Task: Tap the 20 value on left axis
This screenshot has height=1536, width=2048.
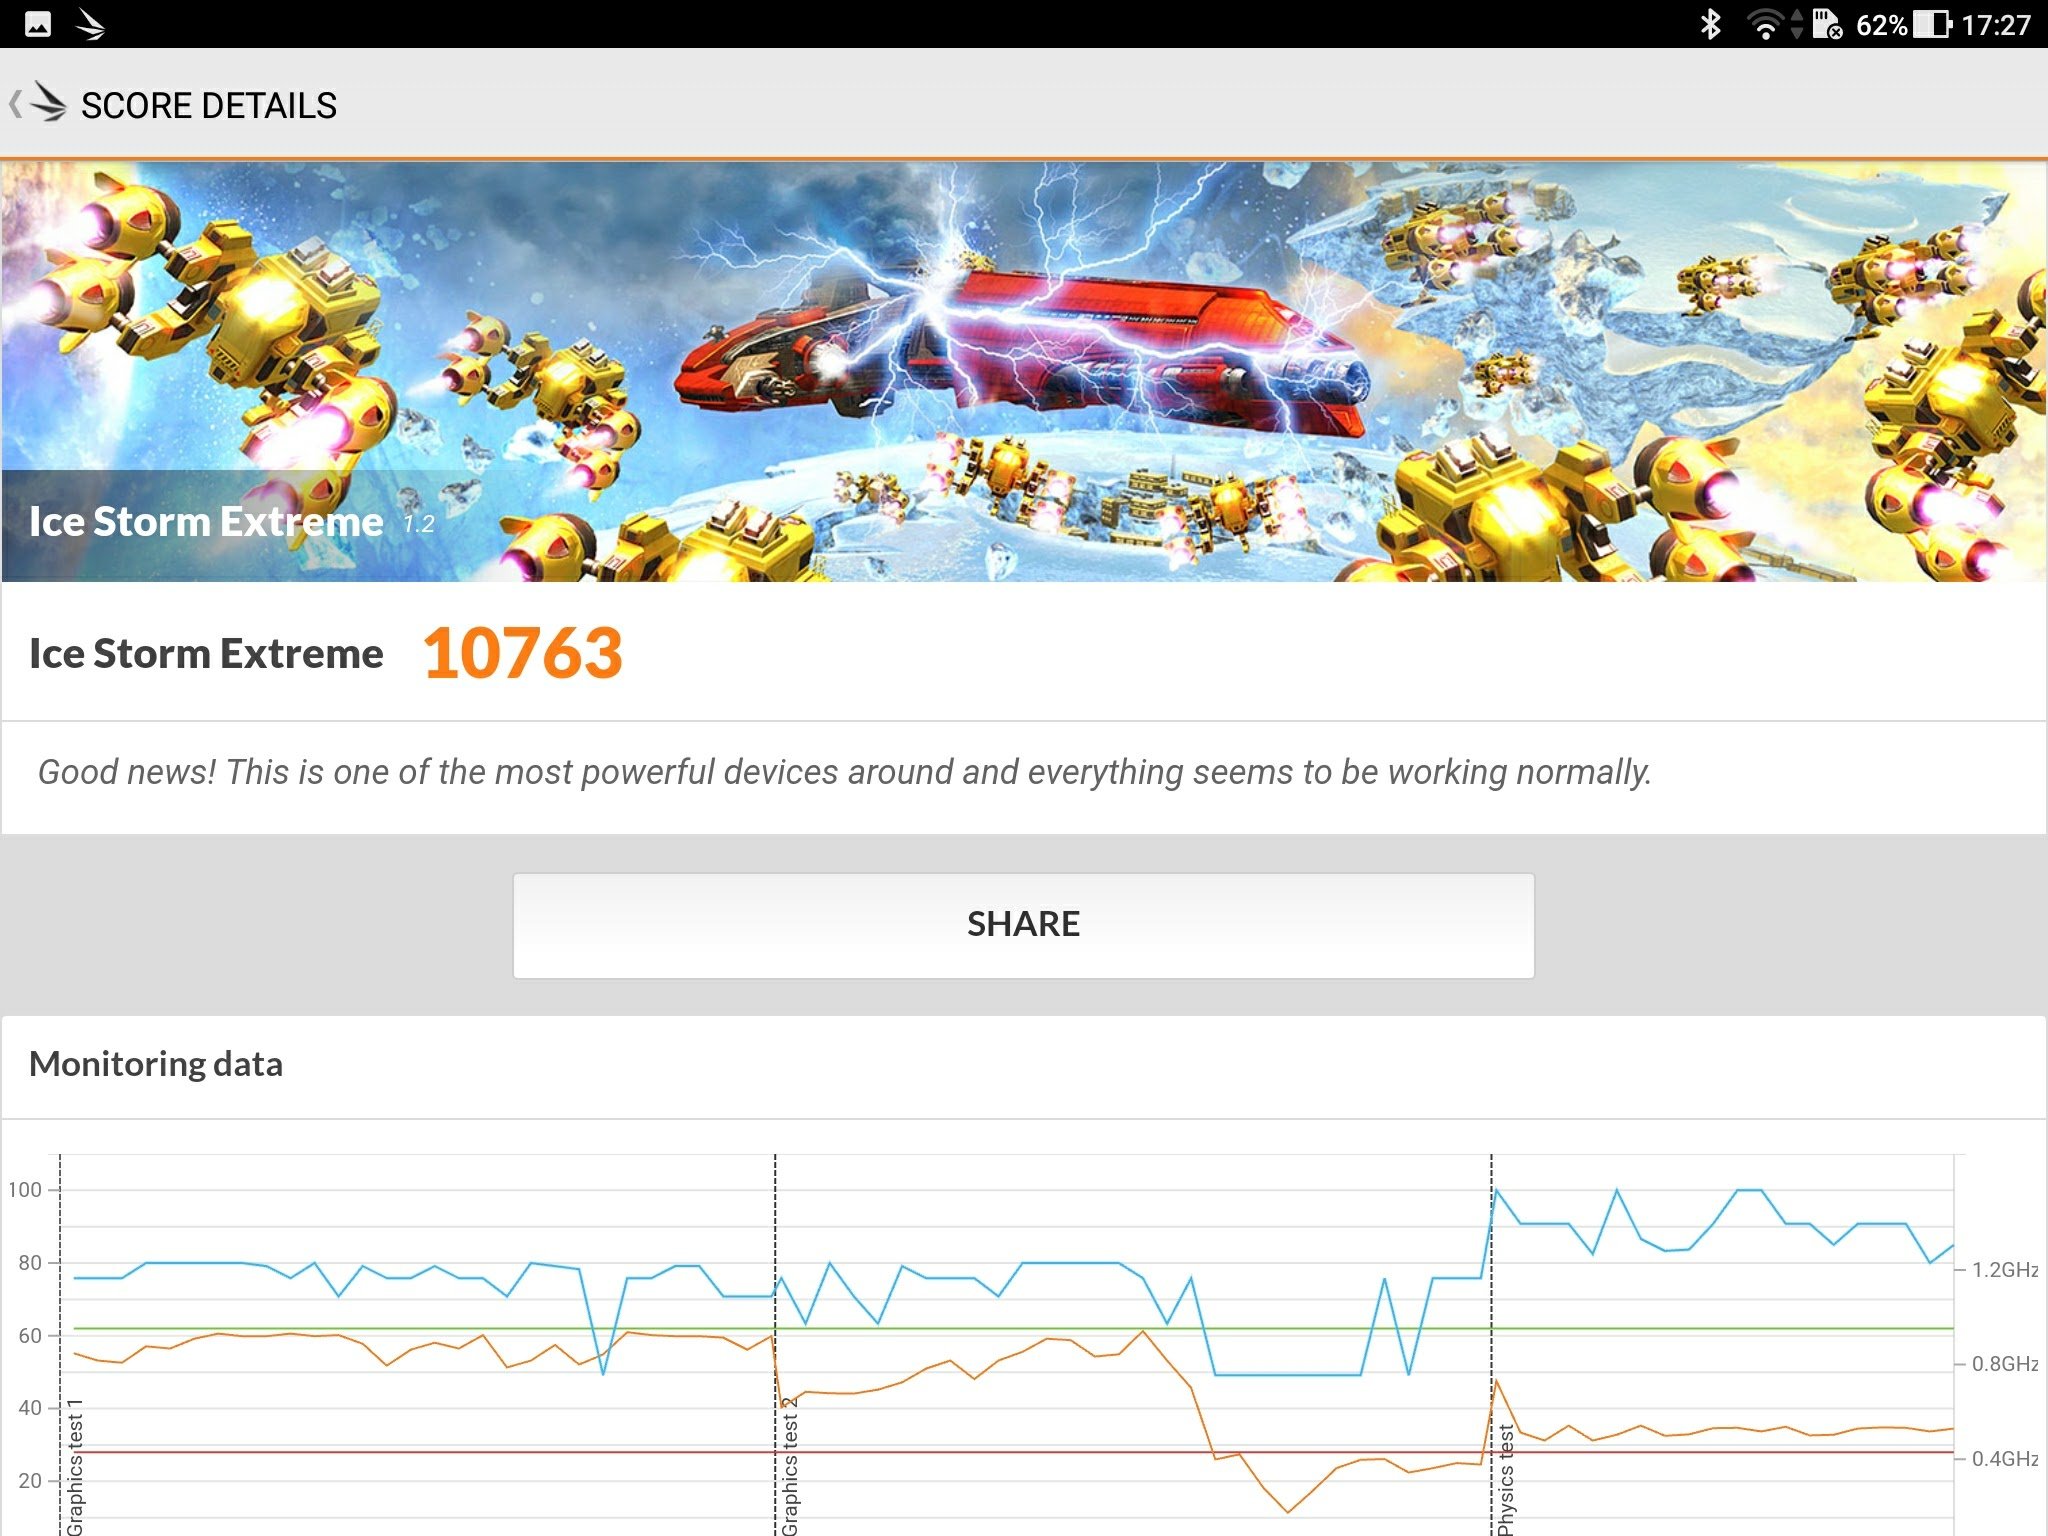Action: pos(30,1481)
